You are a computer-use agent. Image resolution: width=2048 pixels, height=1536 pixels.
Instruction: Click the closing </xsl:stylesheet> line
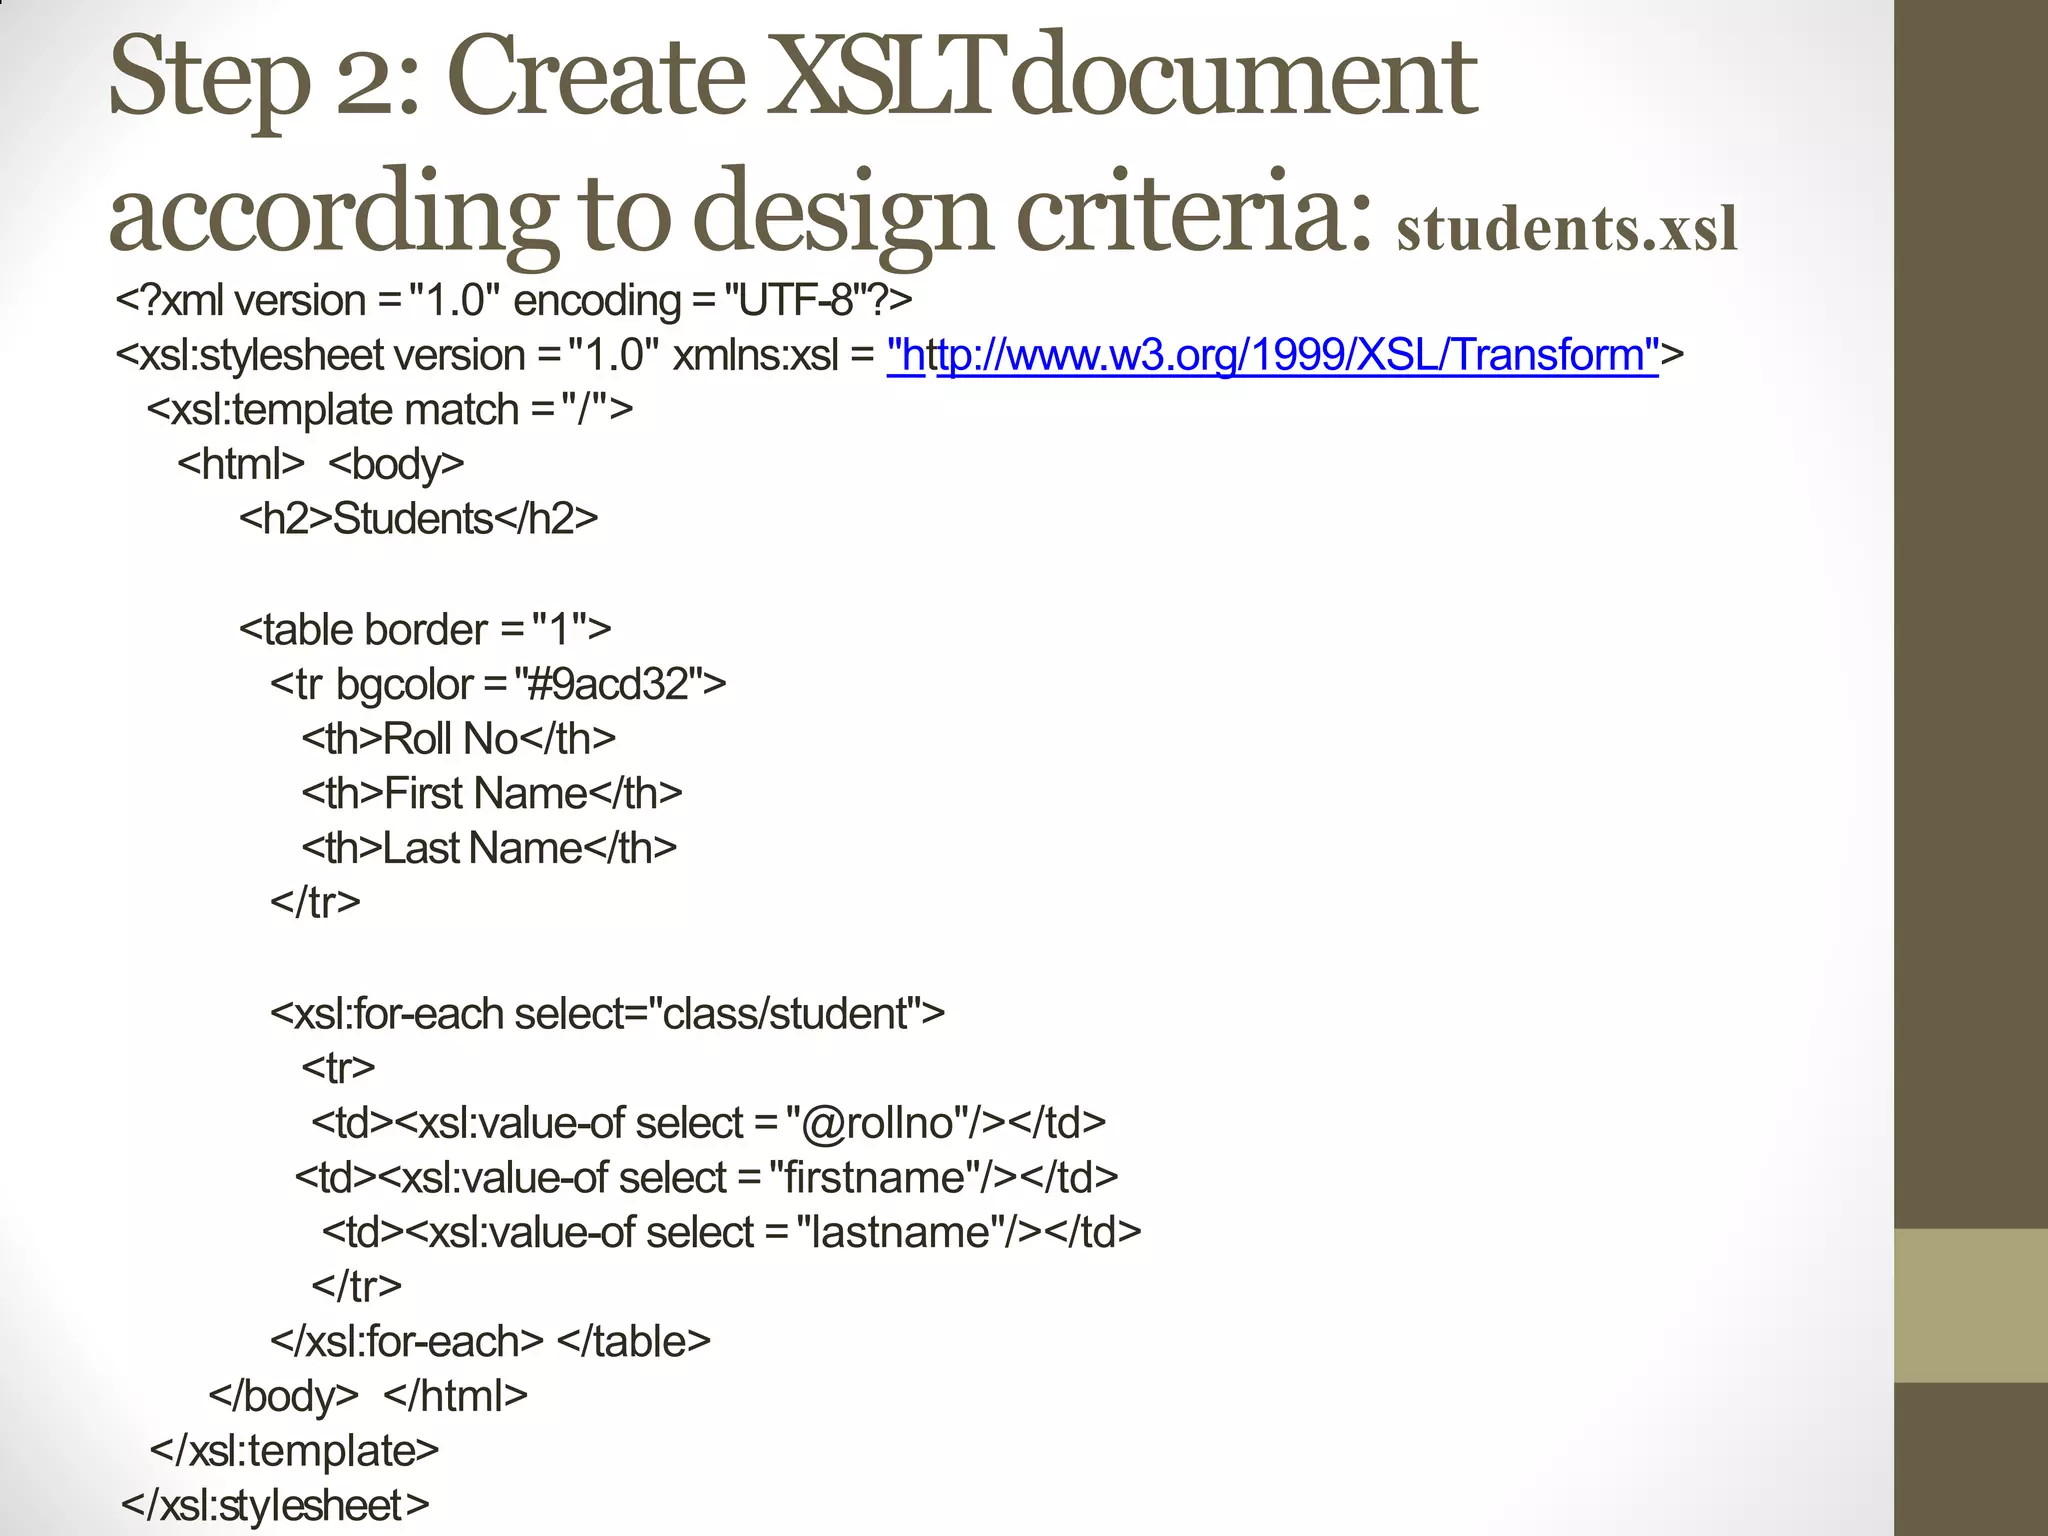tap(275, 1506)
